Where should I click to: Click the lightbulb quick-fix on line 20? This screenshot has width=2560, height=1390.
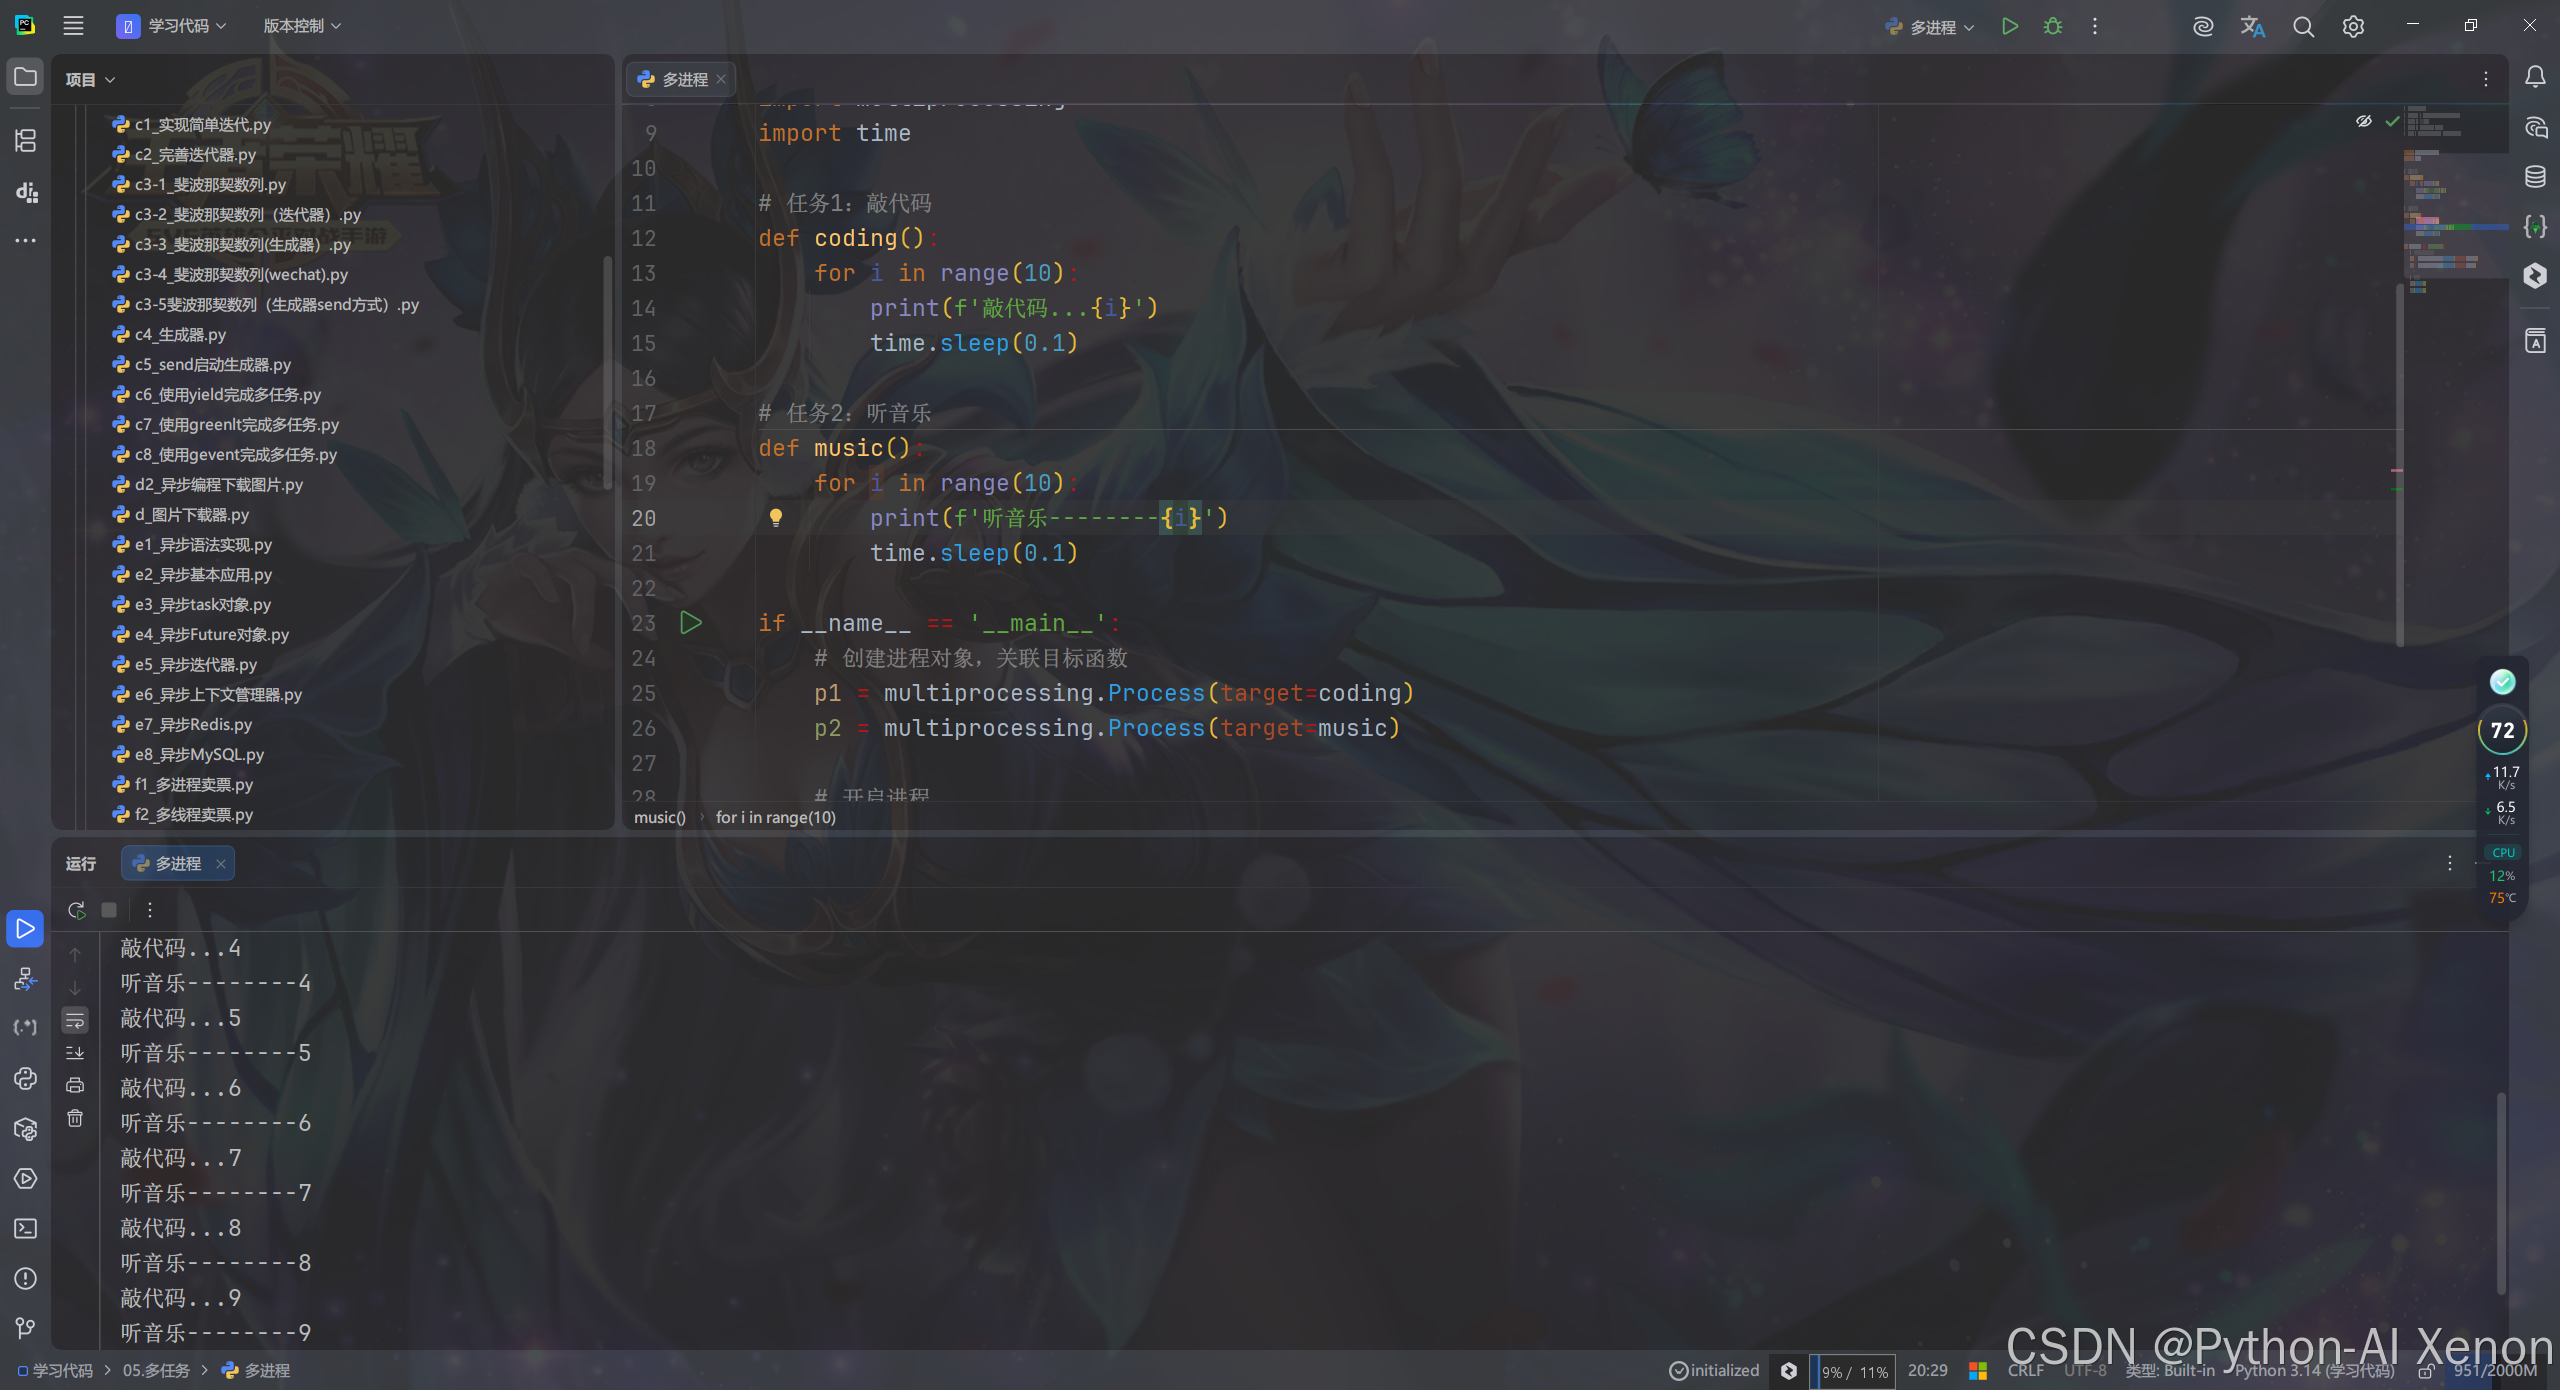click(775, 518)
